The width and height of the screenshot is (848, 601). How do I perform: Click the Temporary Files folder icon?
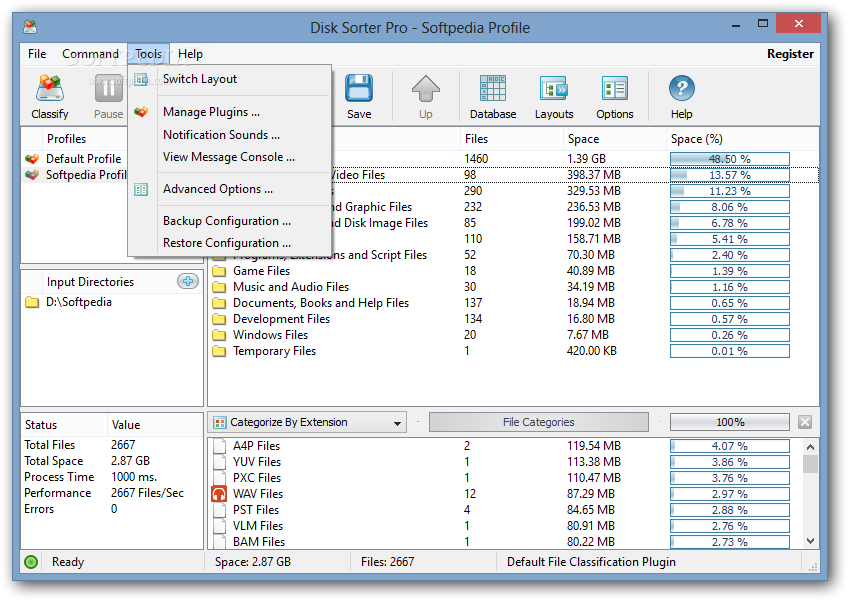pos(219,351)
